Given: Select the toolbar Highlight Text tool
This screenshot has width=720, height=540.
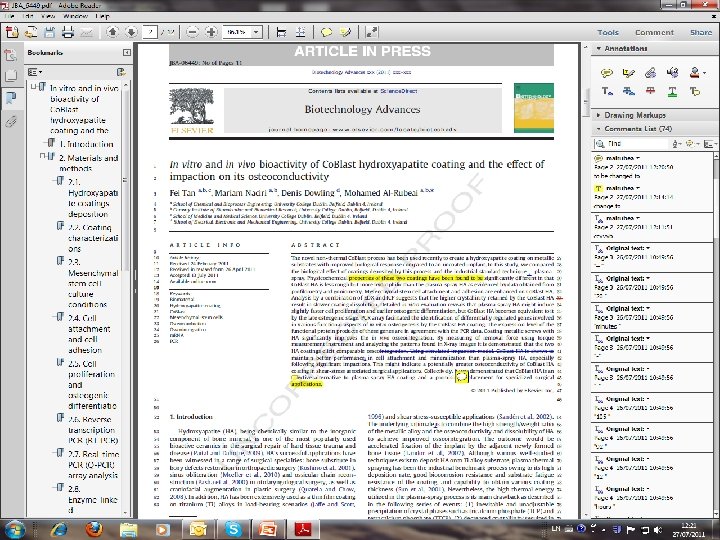Looking at the screenshot, I should pyautogui.click(x=345, y=32).
